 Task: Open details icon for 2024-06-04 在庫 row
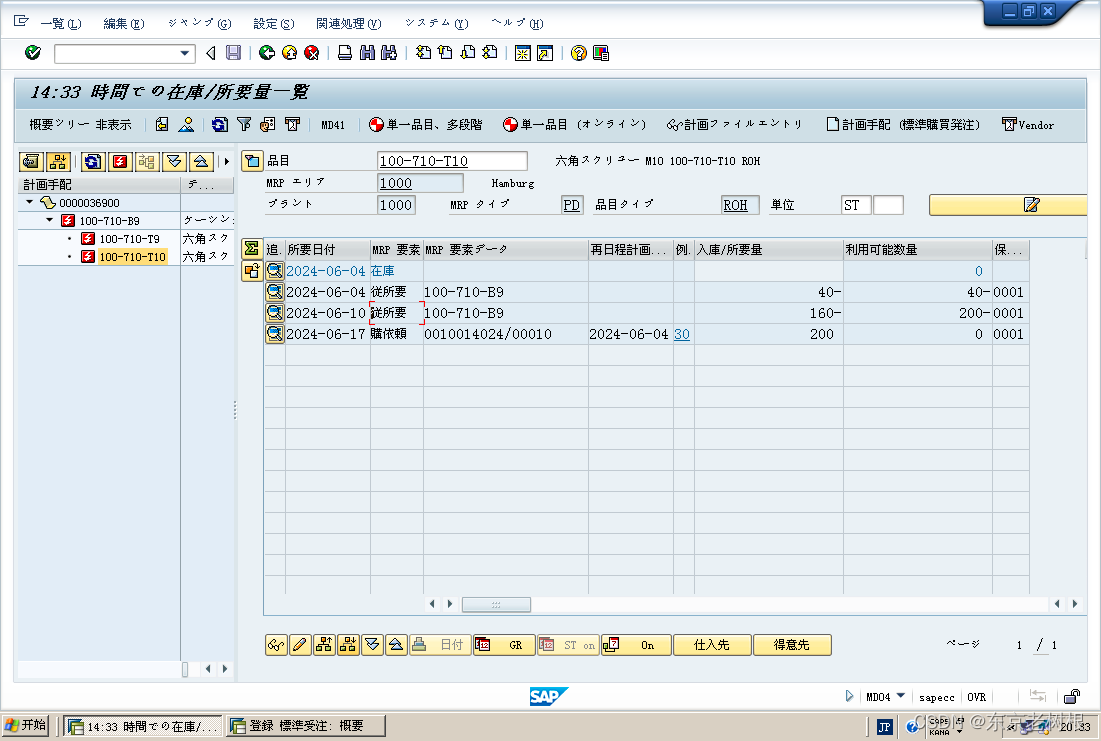(x=275, y=270)
